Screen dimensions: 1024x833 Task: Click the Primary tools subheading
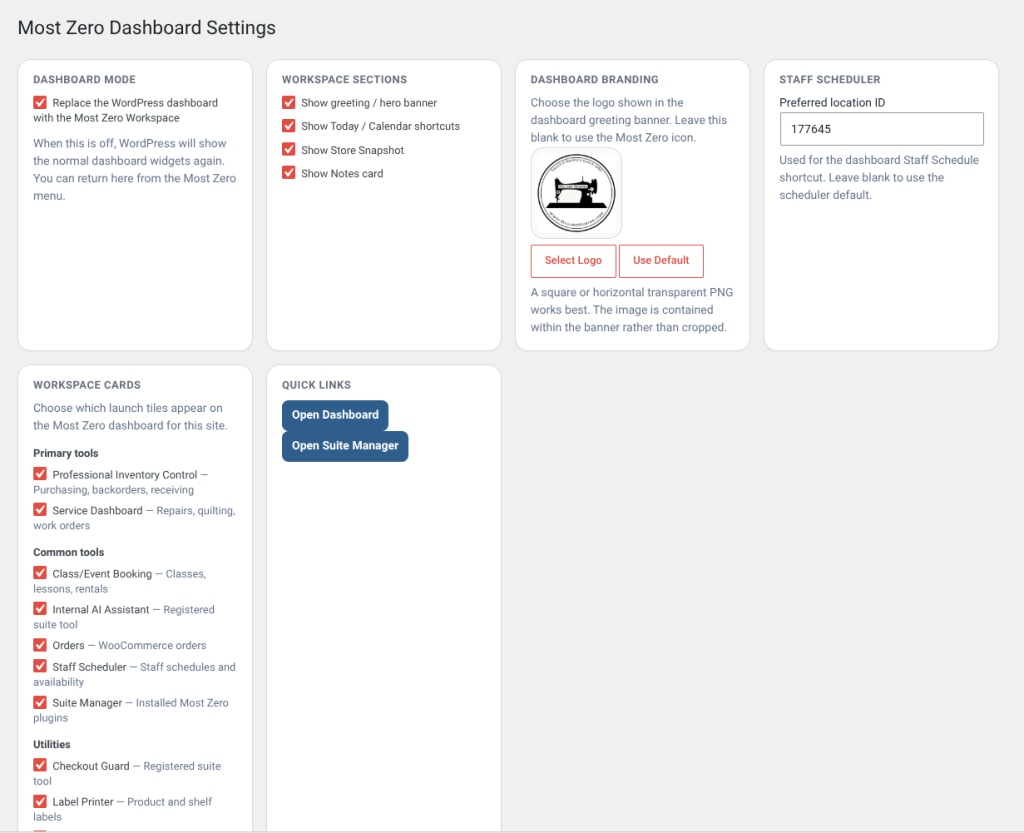pyautogui.click(x=66, y=453)
